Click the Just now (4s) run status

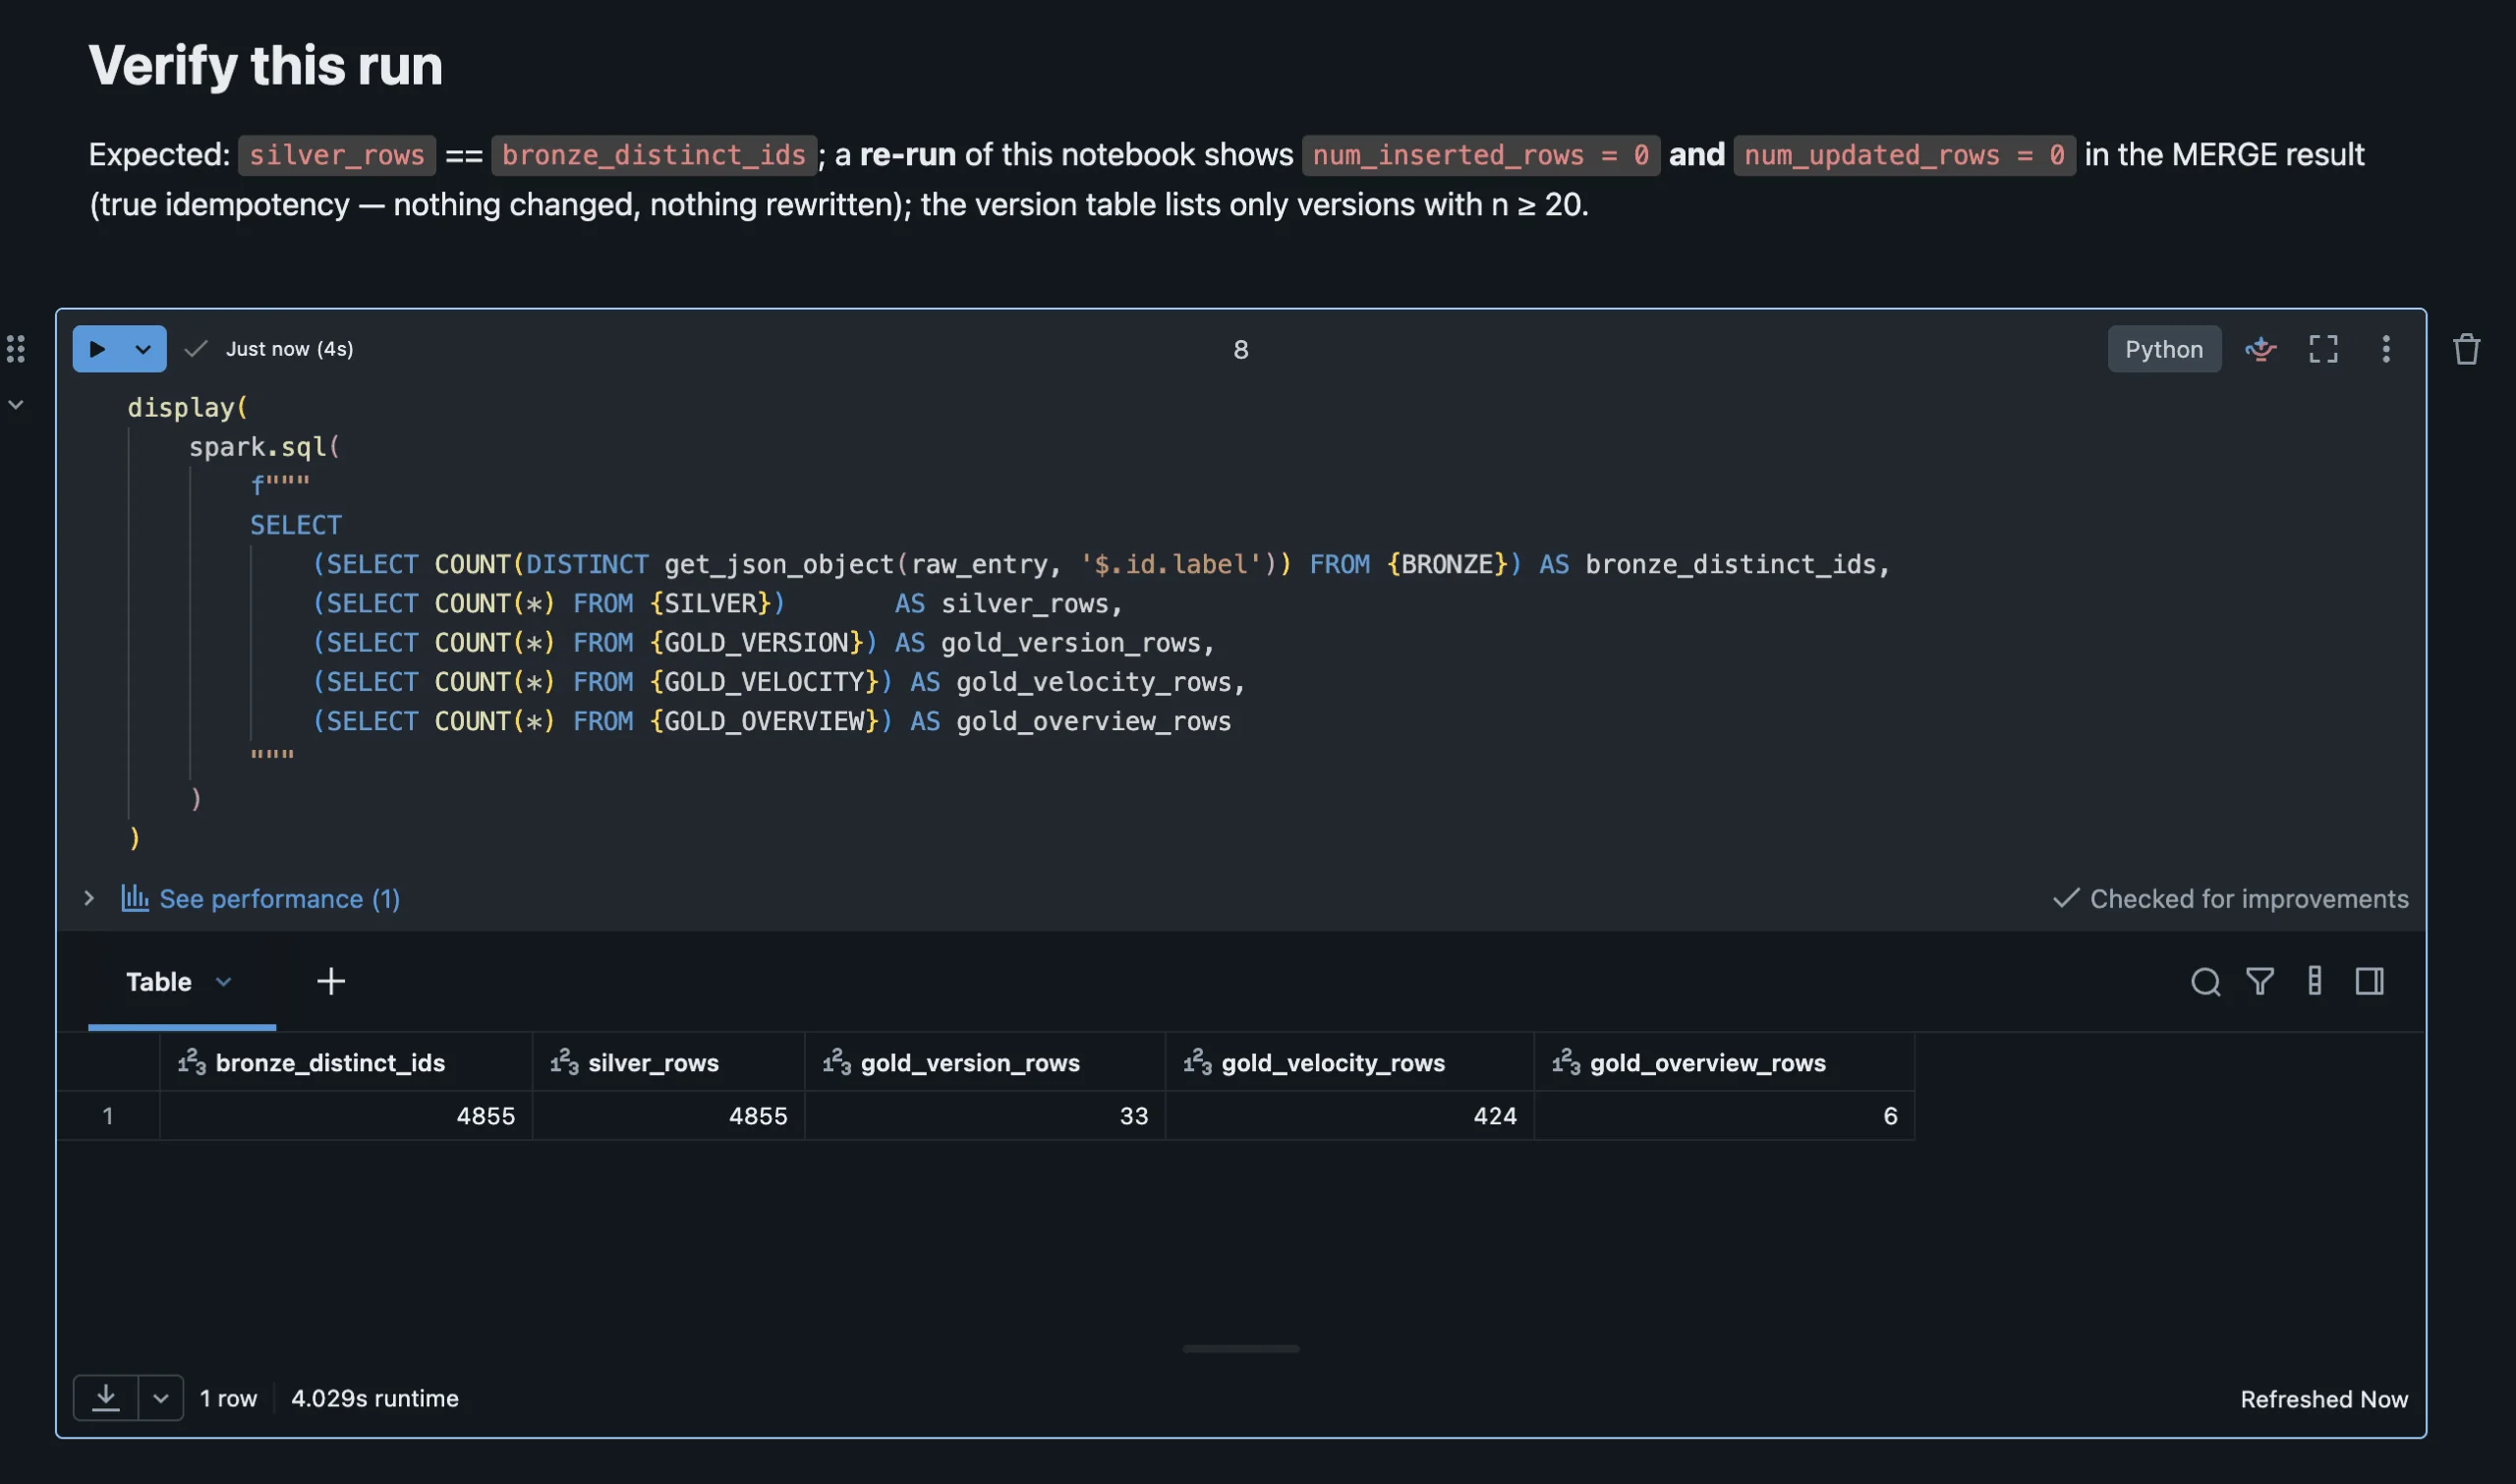[289, 349]
